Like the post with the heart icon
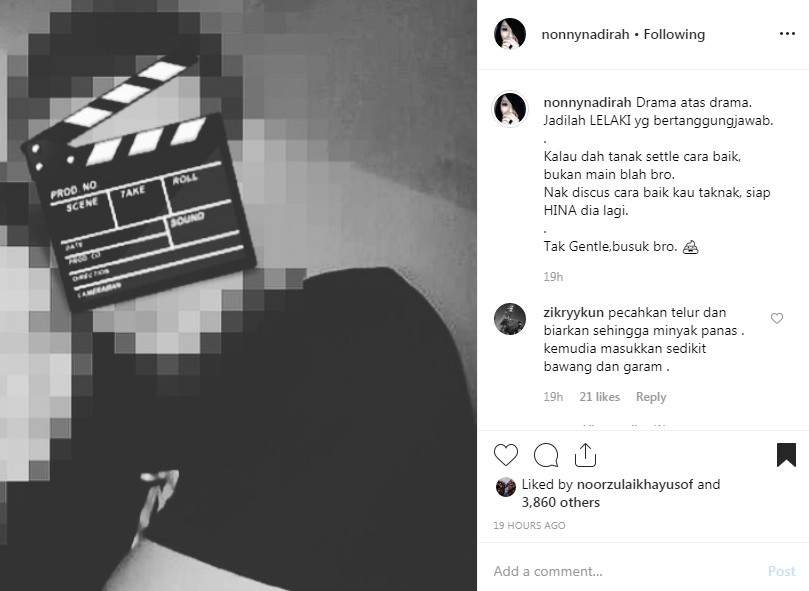The height and width of the screenshot is (591, 809). pos(506,455)
